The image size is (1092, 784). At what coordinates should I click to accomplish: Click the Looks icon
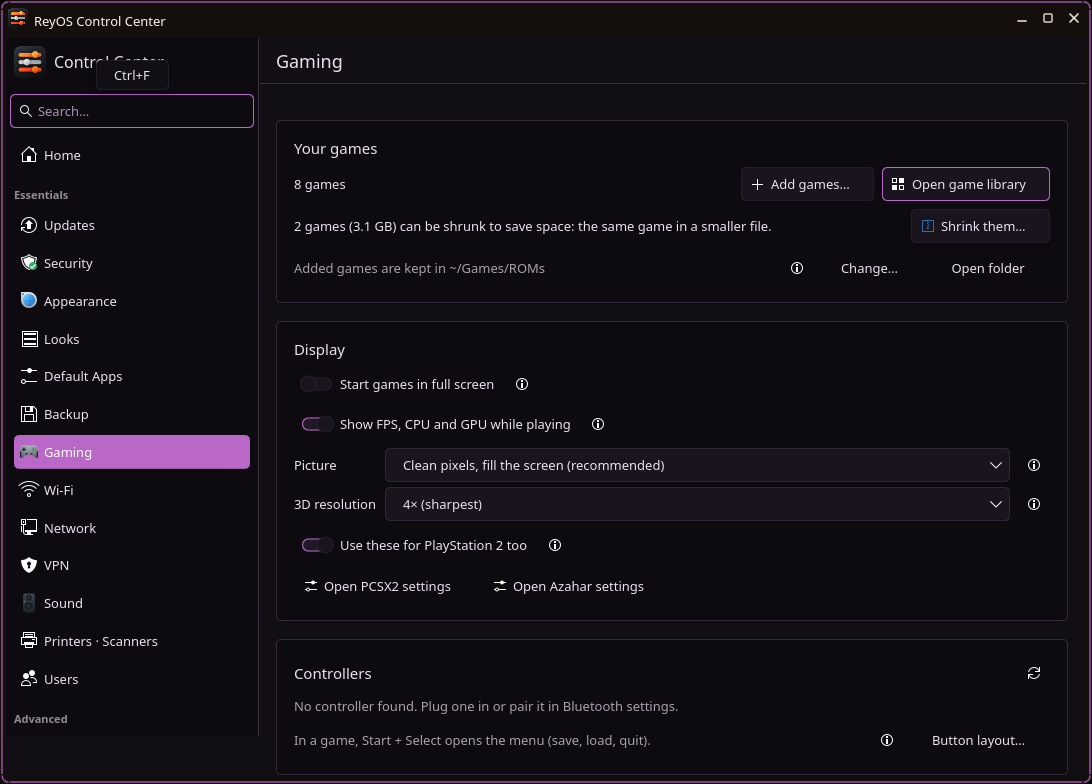point(29,339)
